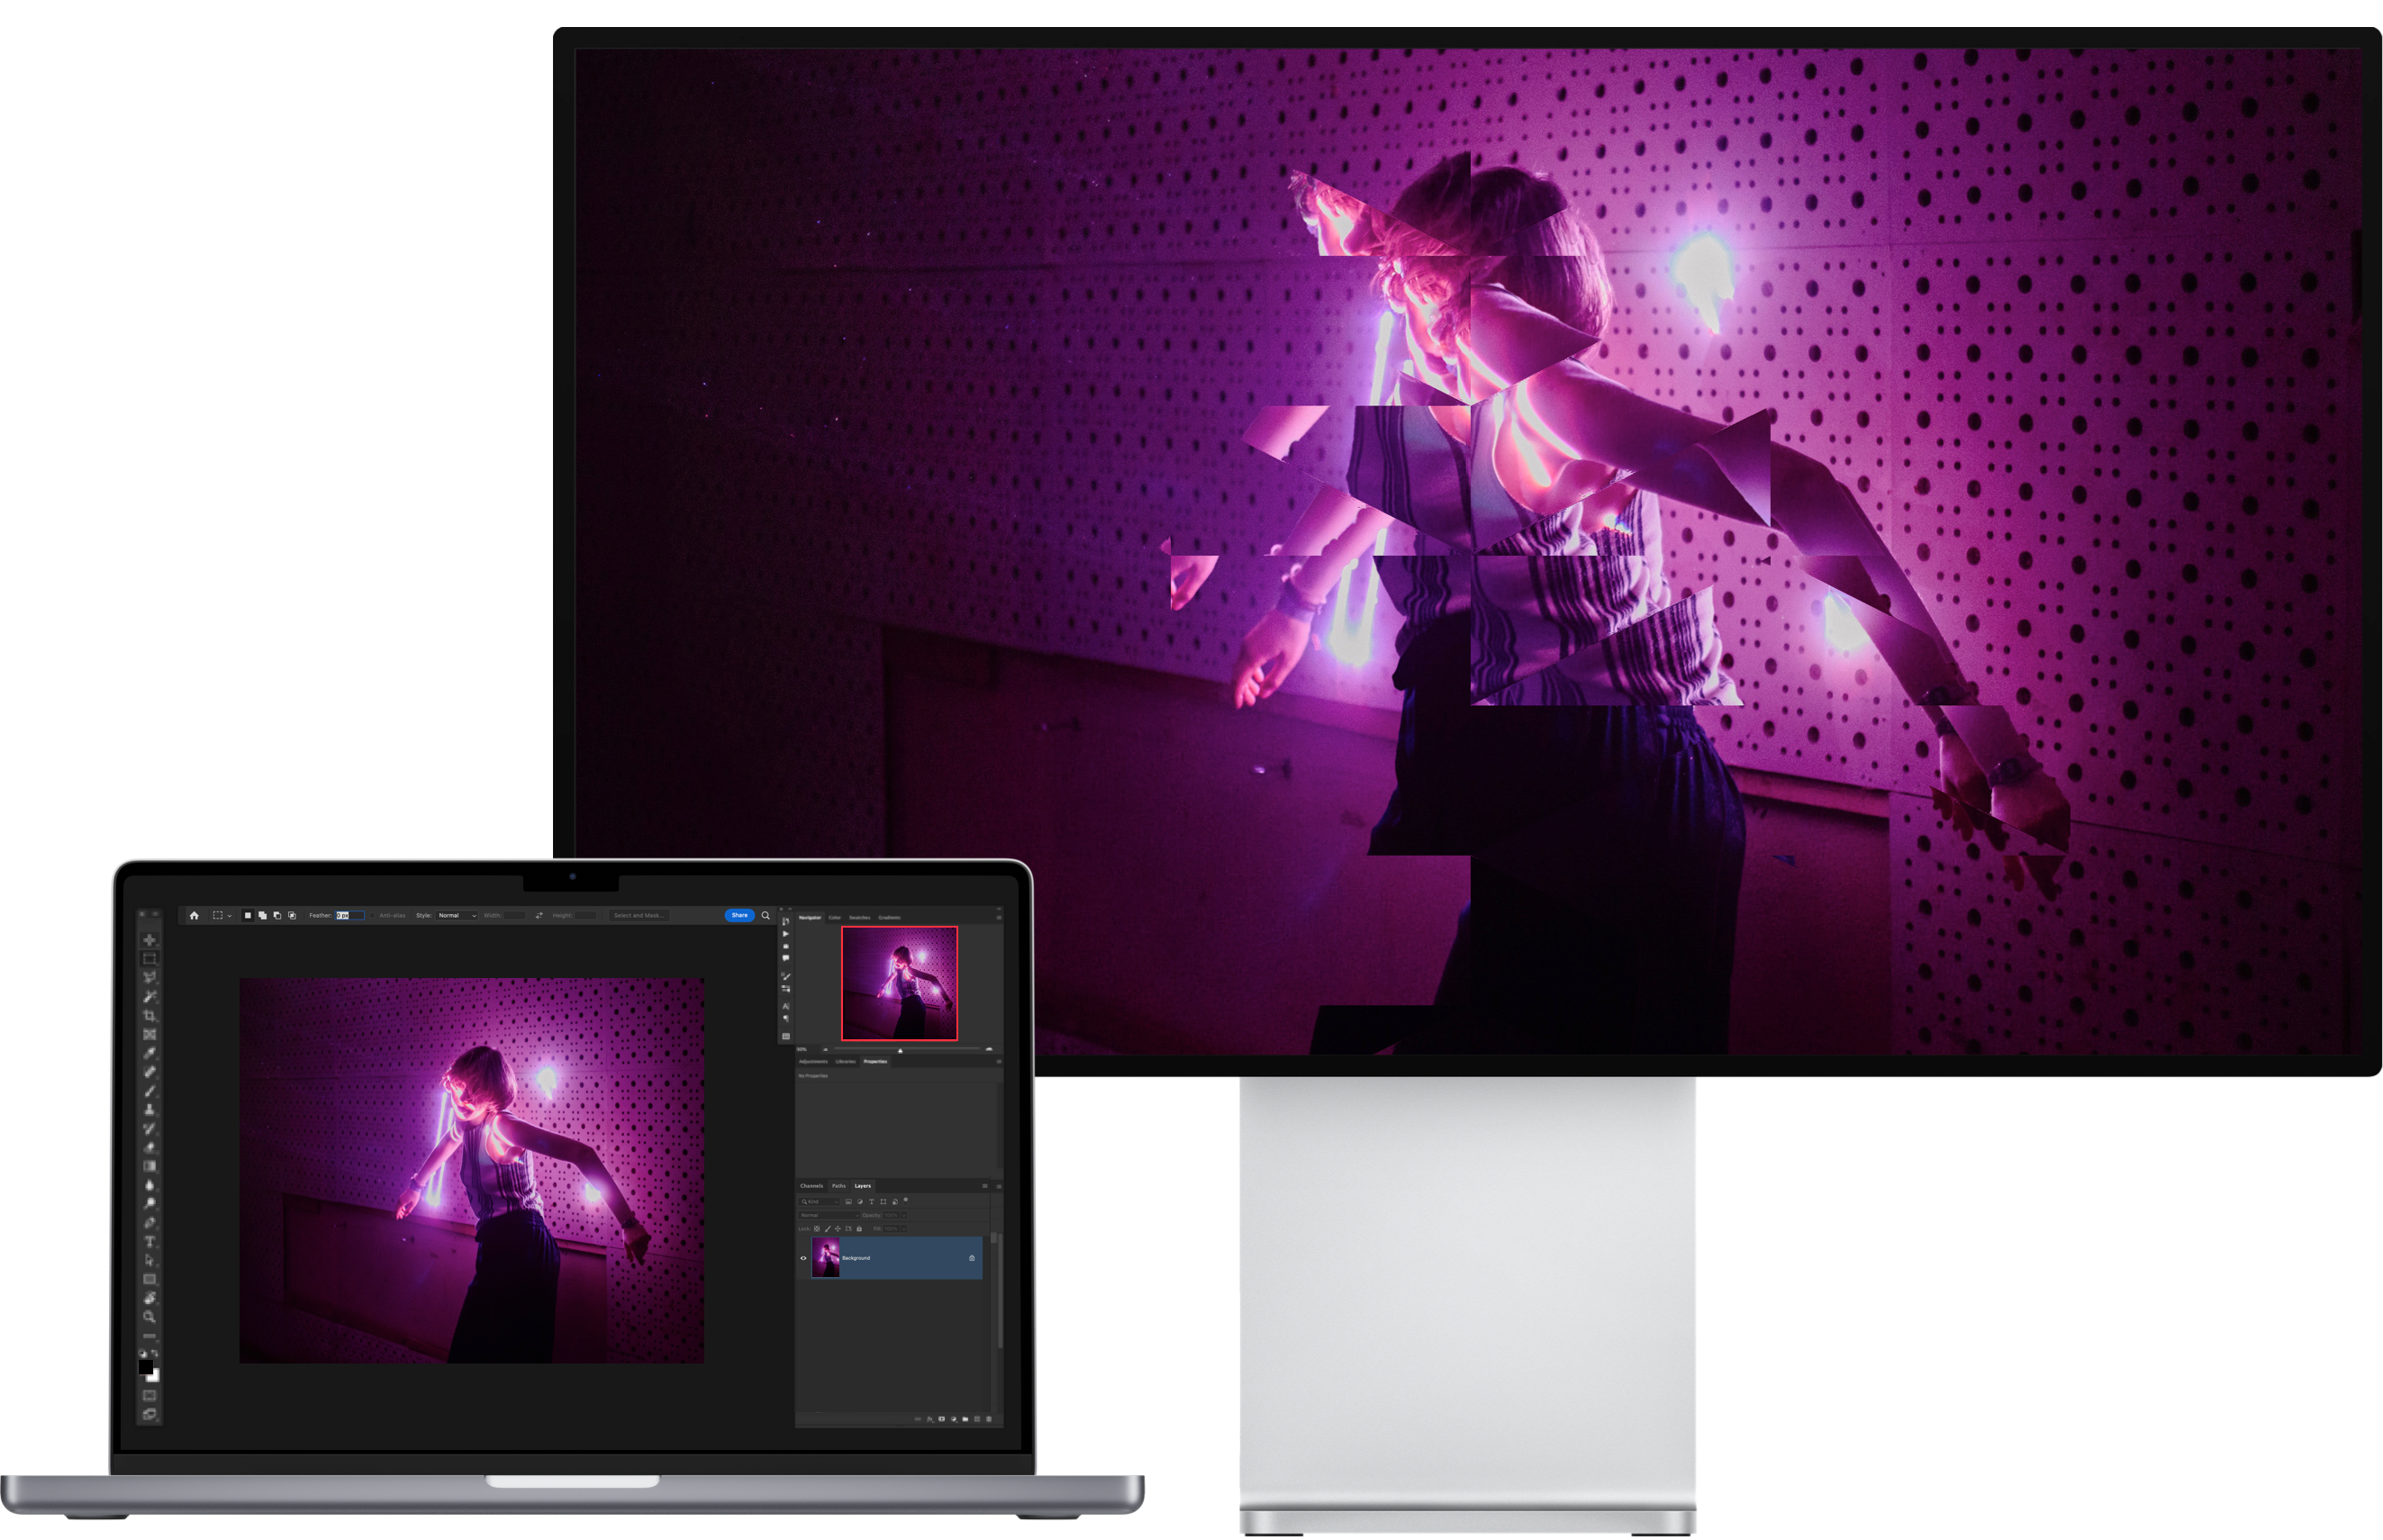Screen dimensions: 2383x1540
Task: Select the Crop tool
Action: pos(149,1016)
